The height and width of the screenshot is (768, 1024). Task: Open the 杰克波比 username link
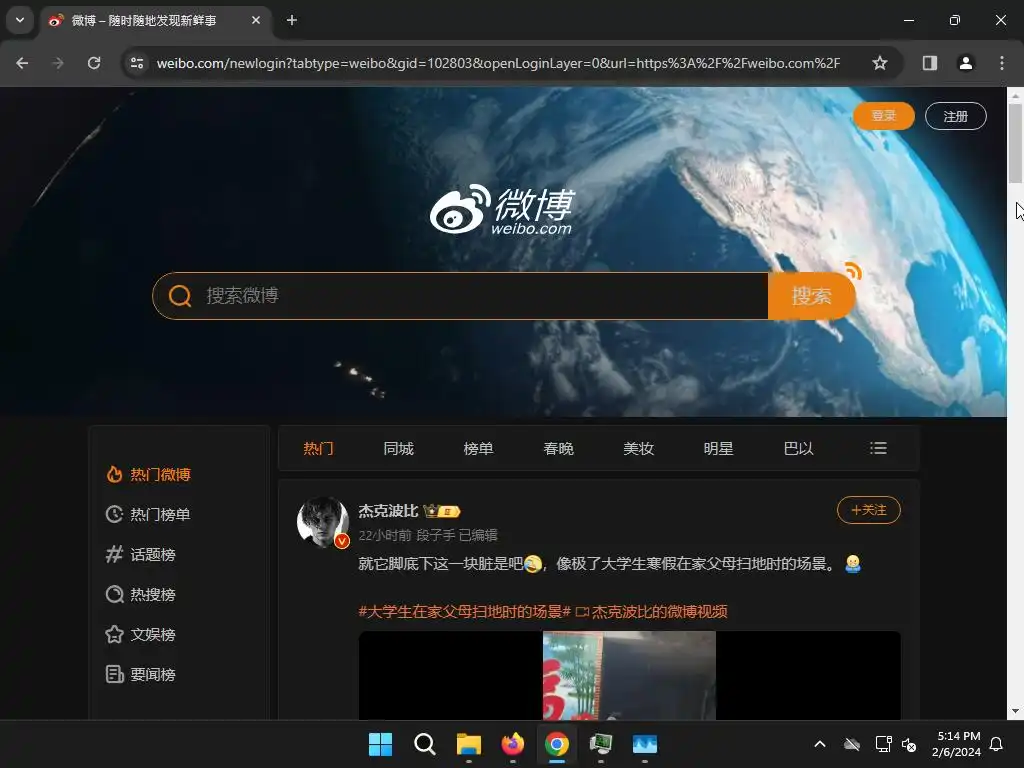click(x=388, y=511)
